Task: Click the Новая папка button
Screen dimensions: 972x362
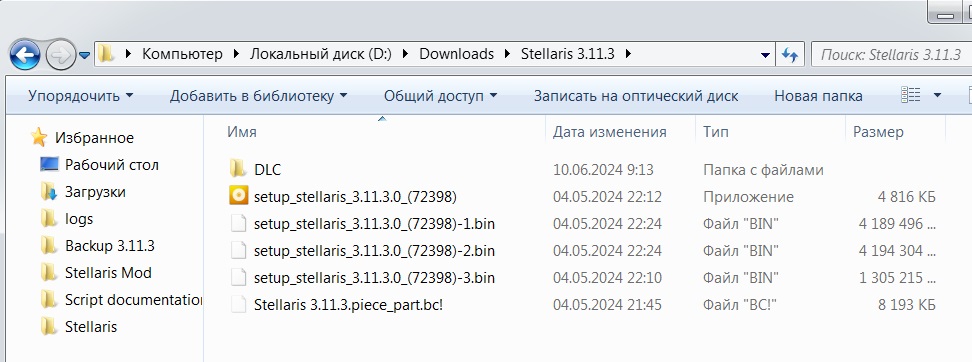Action: click(x=818, y=96)
